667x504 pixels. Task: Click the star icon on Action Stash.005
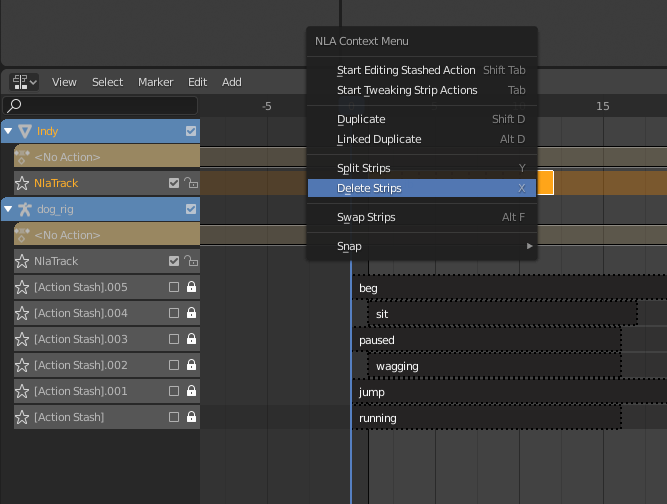tap(21, 287)
